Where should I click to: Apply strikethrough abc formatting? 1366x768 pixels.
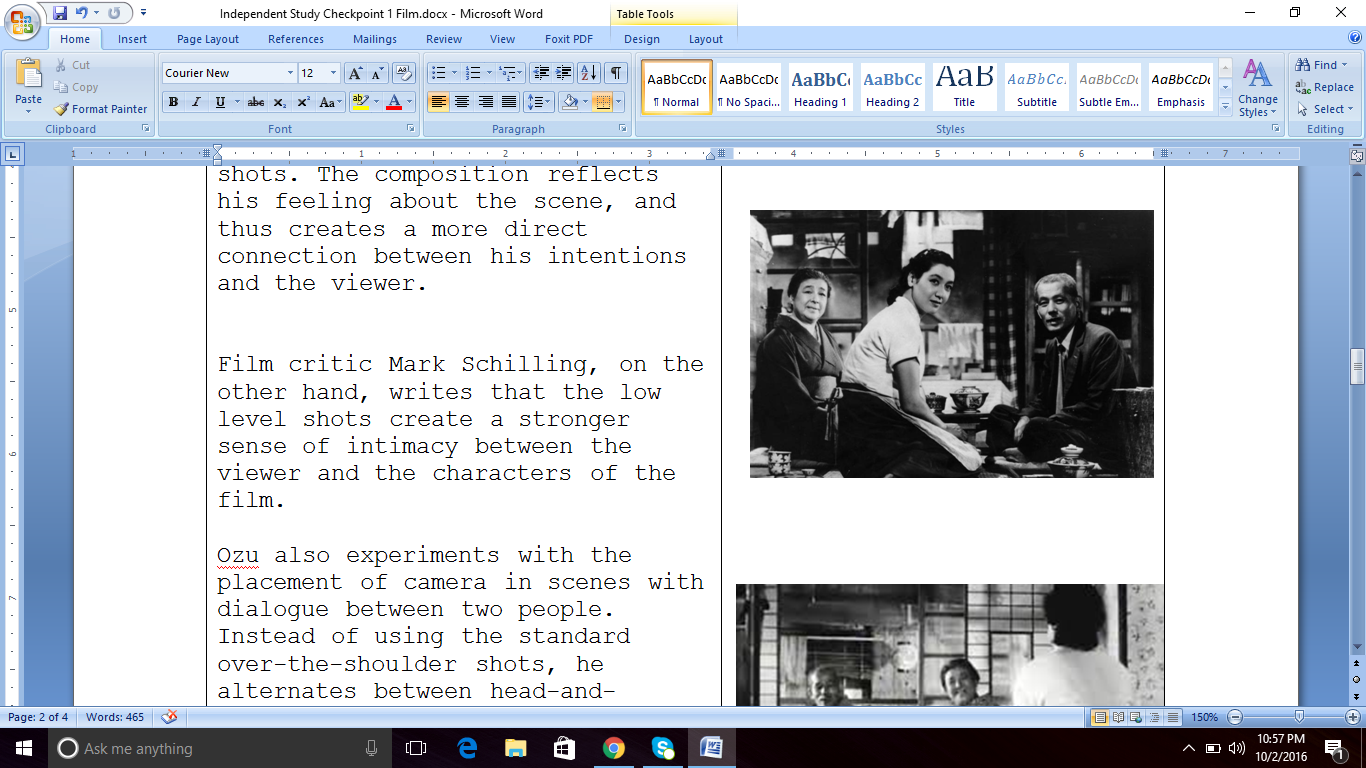[256, 102]
